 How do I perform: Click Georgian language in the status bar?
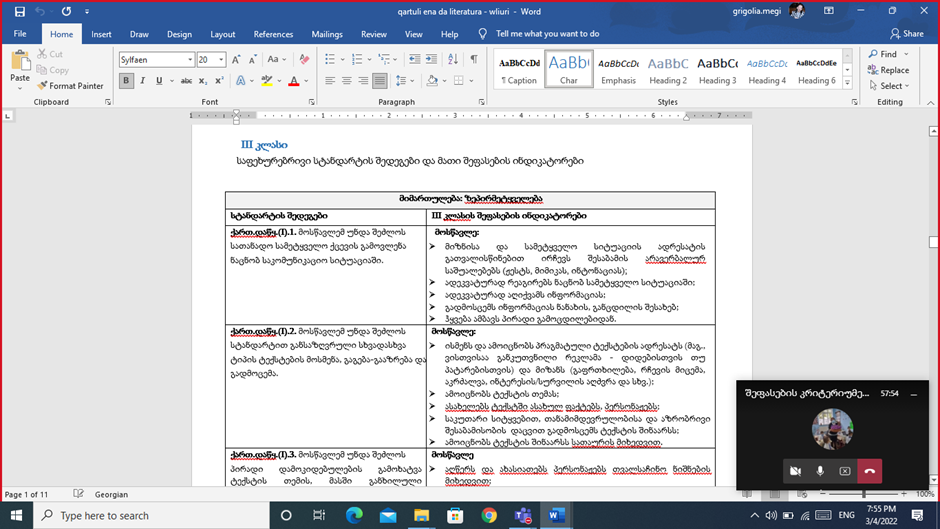click(111, 494)
